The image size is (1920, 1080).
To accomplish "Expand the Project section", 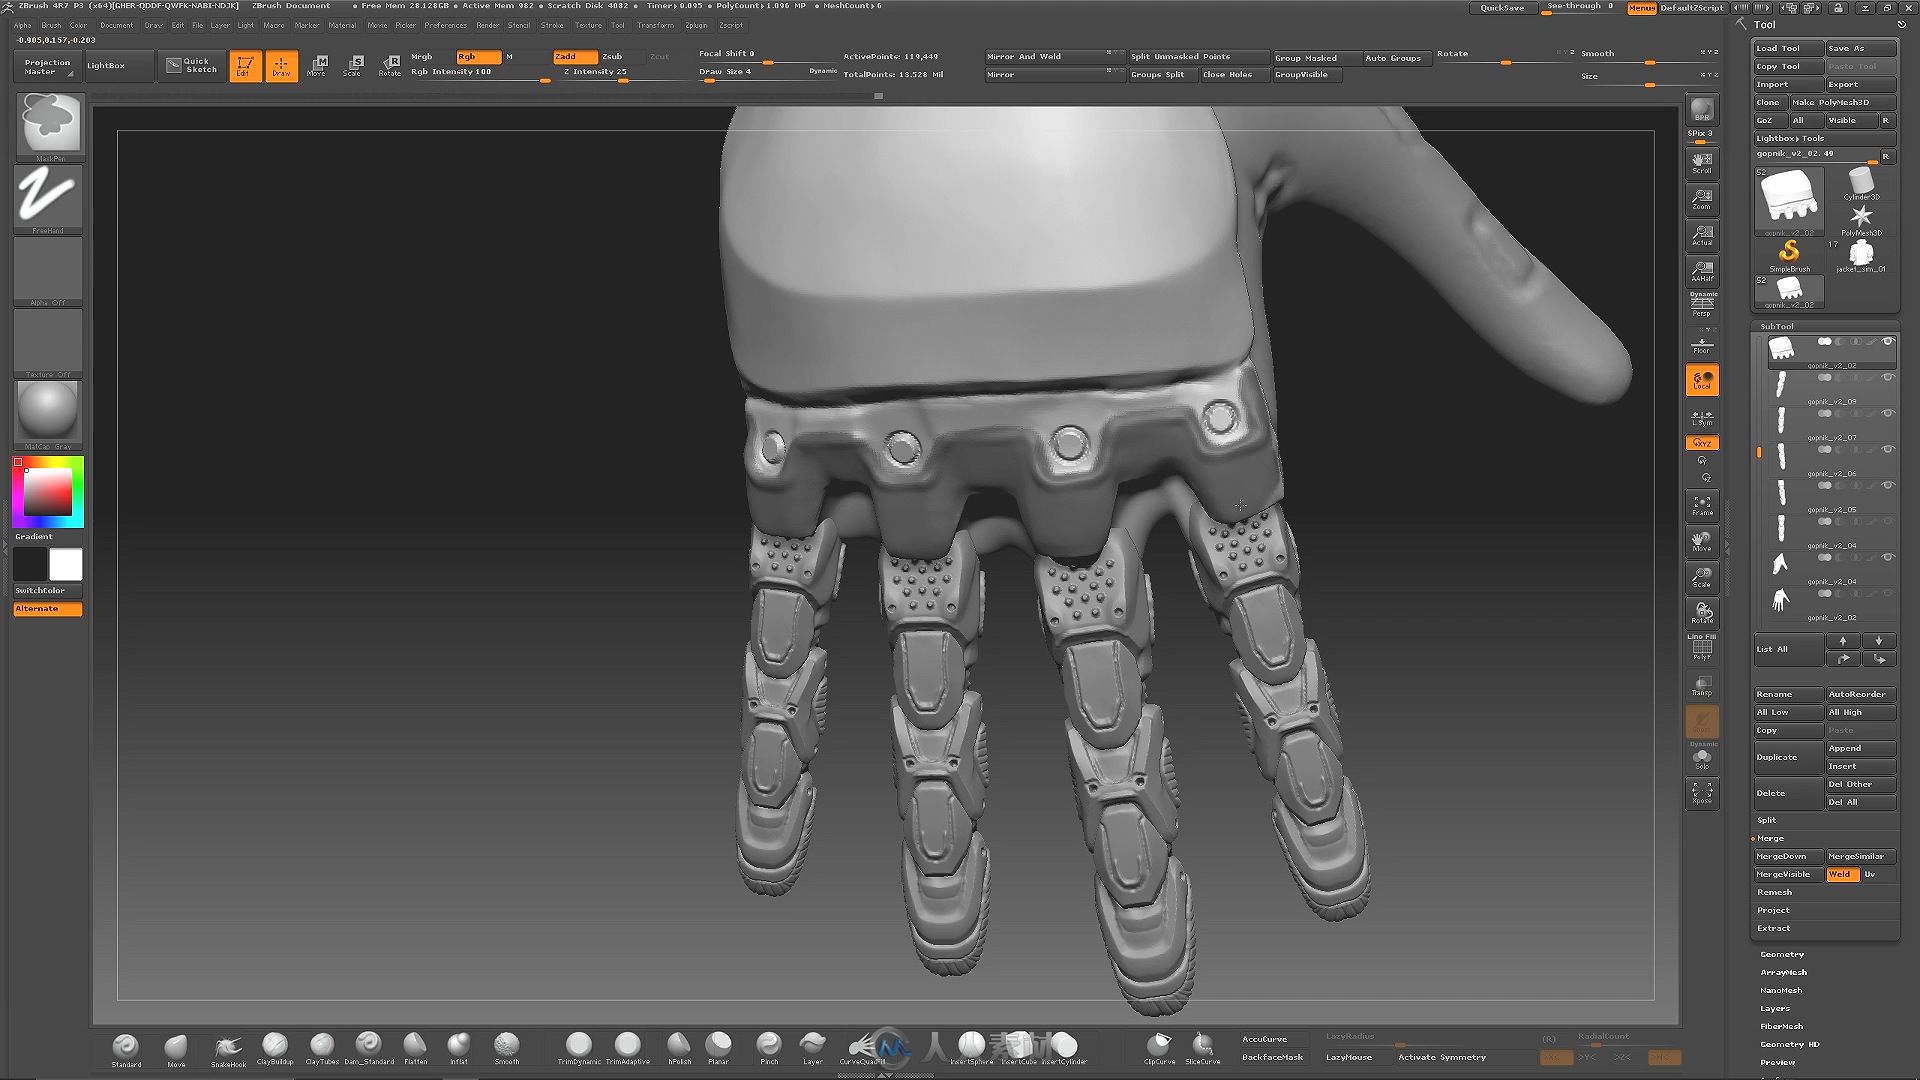I will pyautogui.click(x=1773, y=910).
